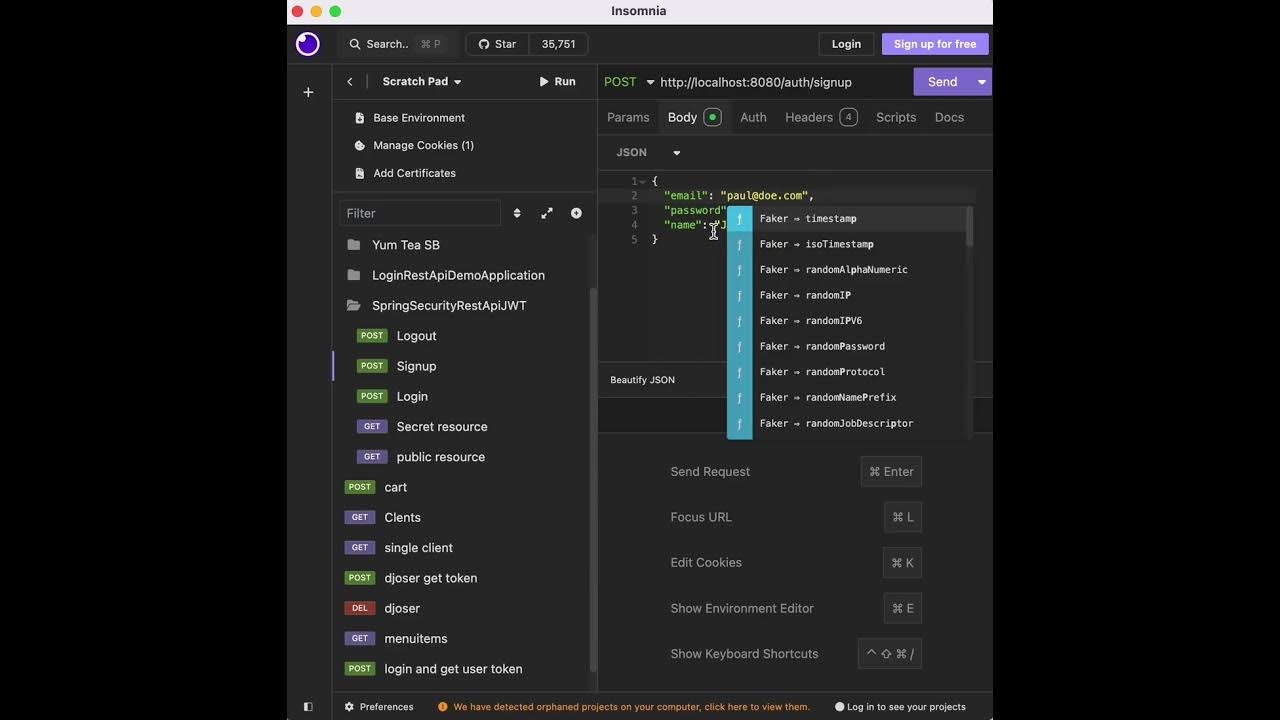Click the Filter input field
The image size is (1280, 720).
point(420,213)
